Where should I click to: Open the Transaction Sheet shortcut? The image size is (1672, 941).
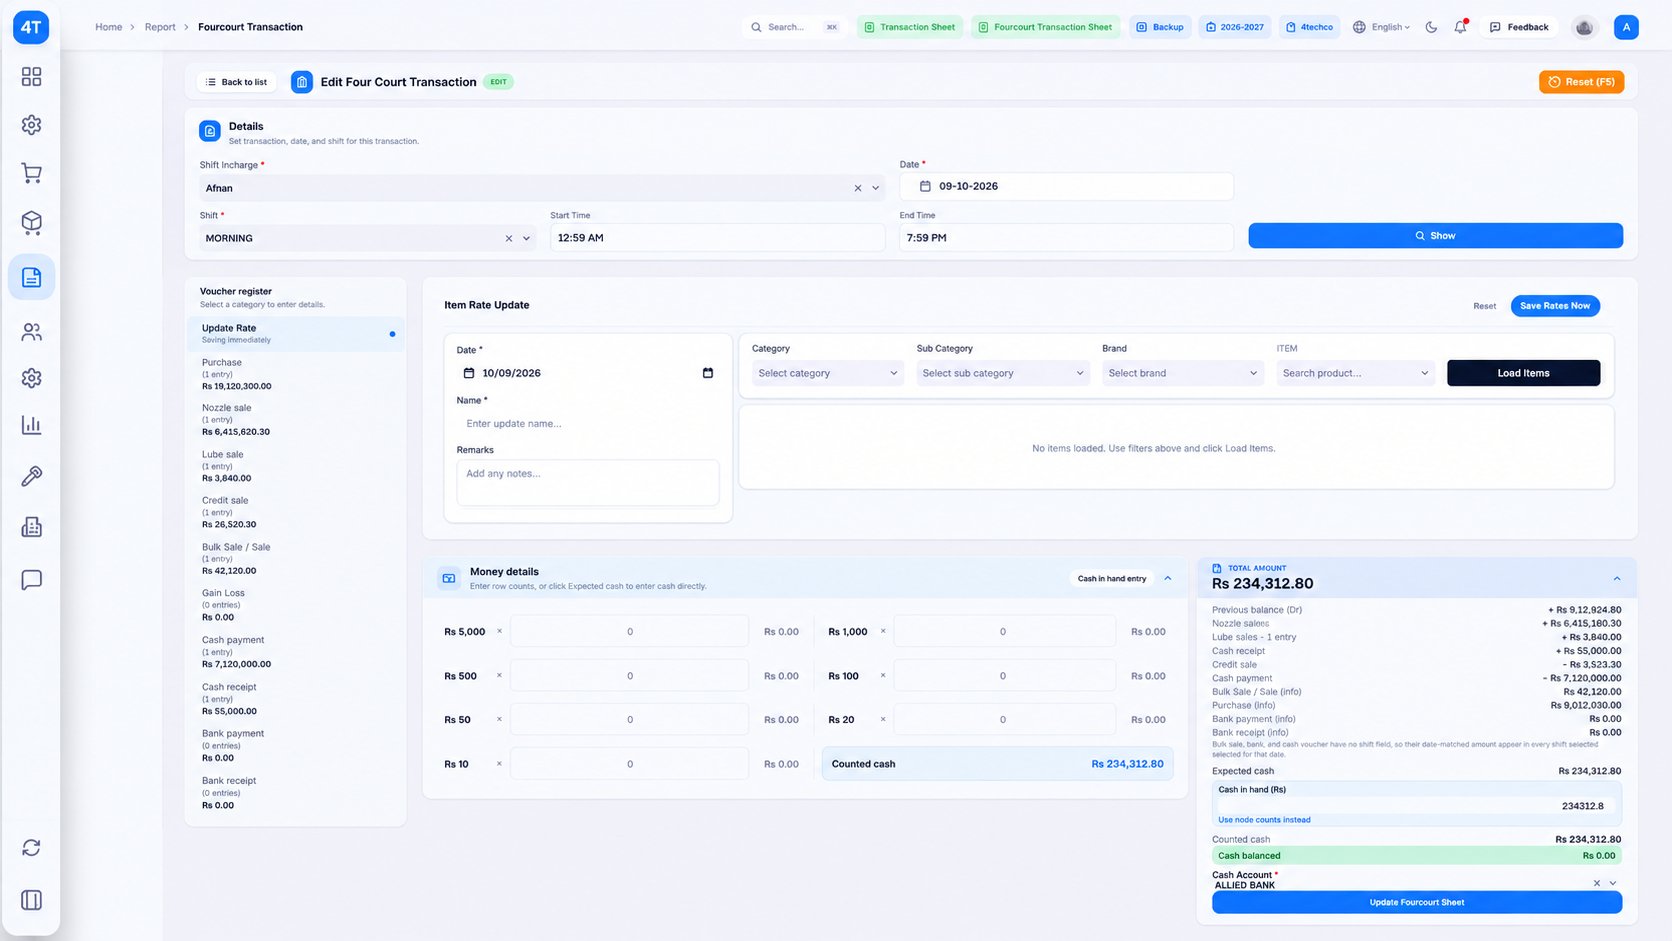pyautogui.click(x=910, y=27)
